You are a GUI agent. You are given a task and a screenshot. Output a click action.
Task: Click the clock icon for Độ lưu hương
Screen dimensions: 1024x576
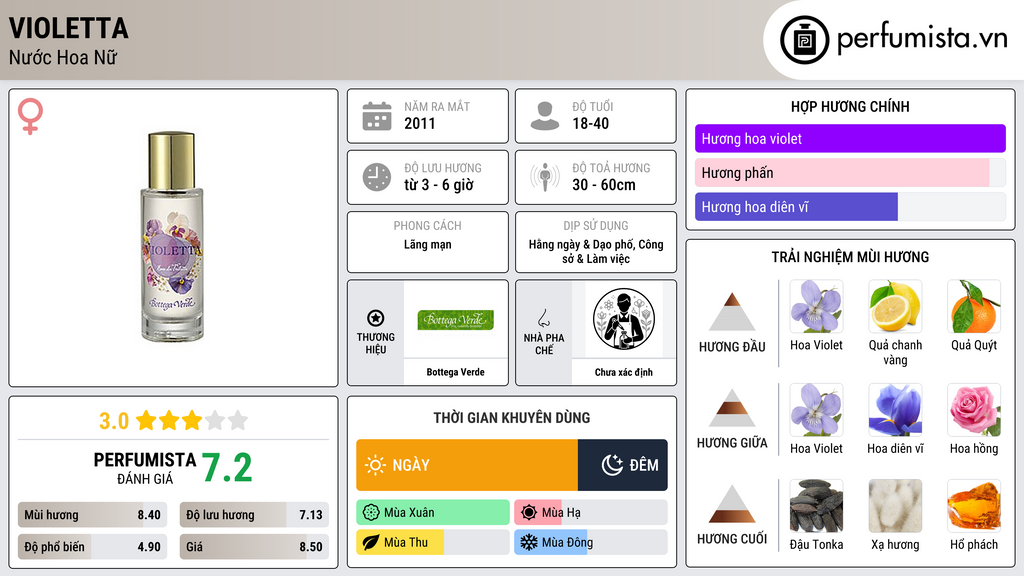tap(377, 177)
